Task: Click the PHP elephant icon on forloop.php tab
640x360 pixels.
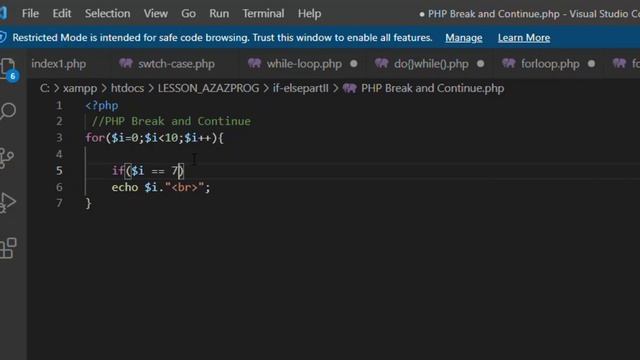Action: [x=509, y=63]
